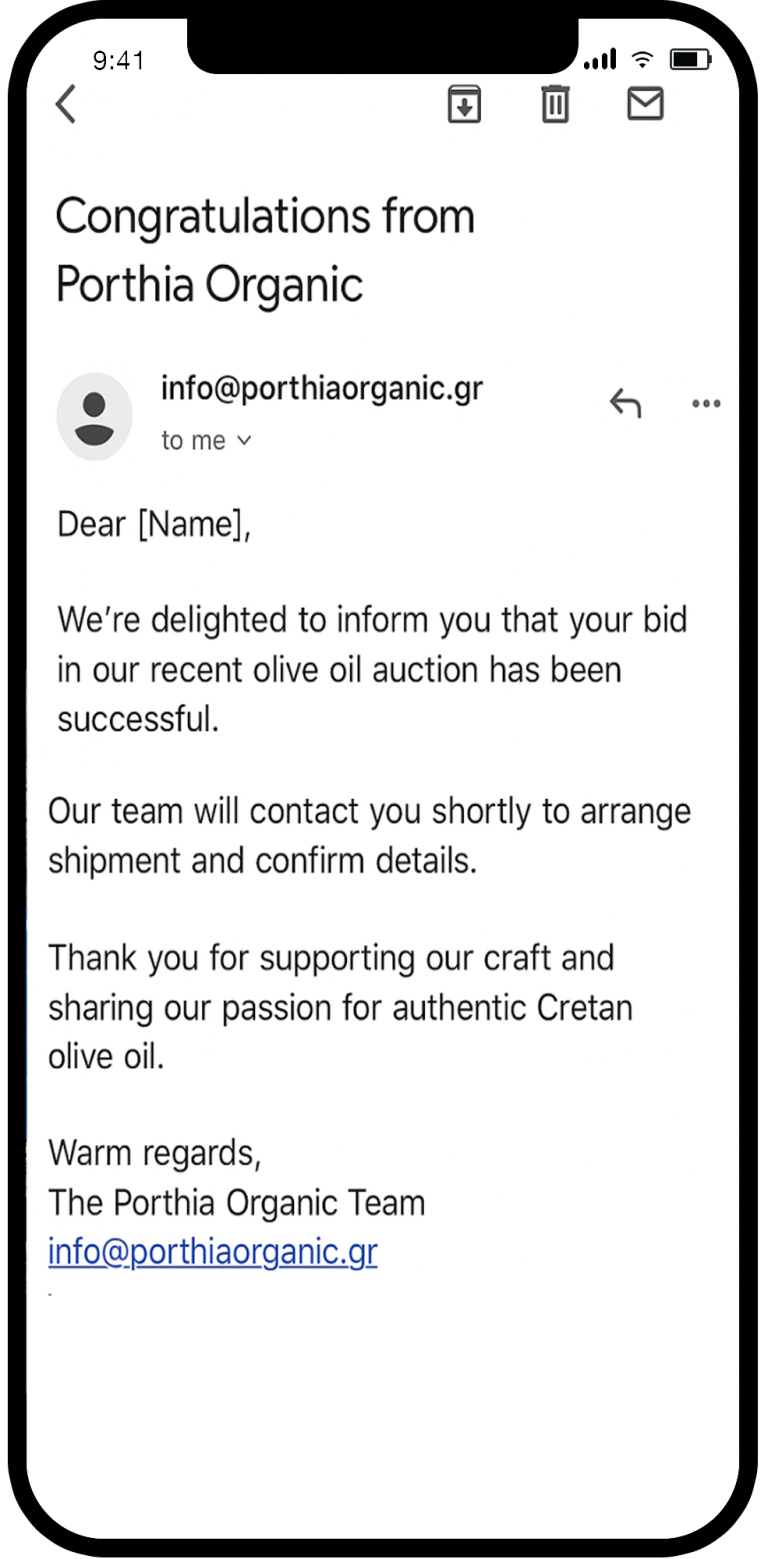The image size is (768, 1559).
Task: Tap the paragraph about arranging shipment
Action: pyautogui.click(x=369, y=835)
